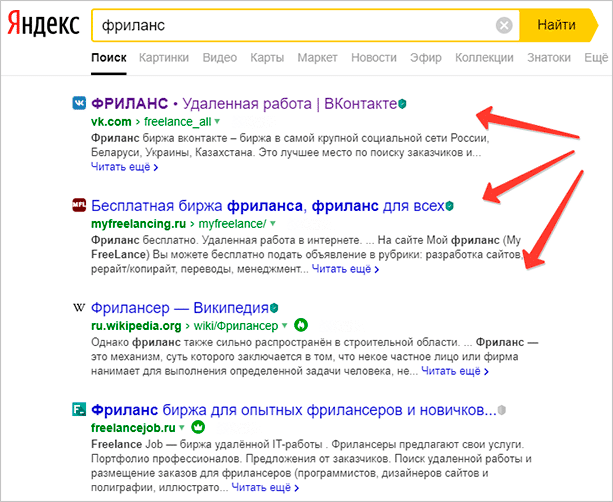The image size is (613, 502).
Task: Open the Маркет tab
Action: point(317,57)
